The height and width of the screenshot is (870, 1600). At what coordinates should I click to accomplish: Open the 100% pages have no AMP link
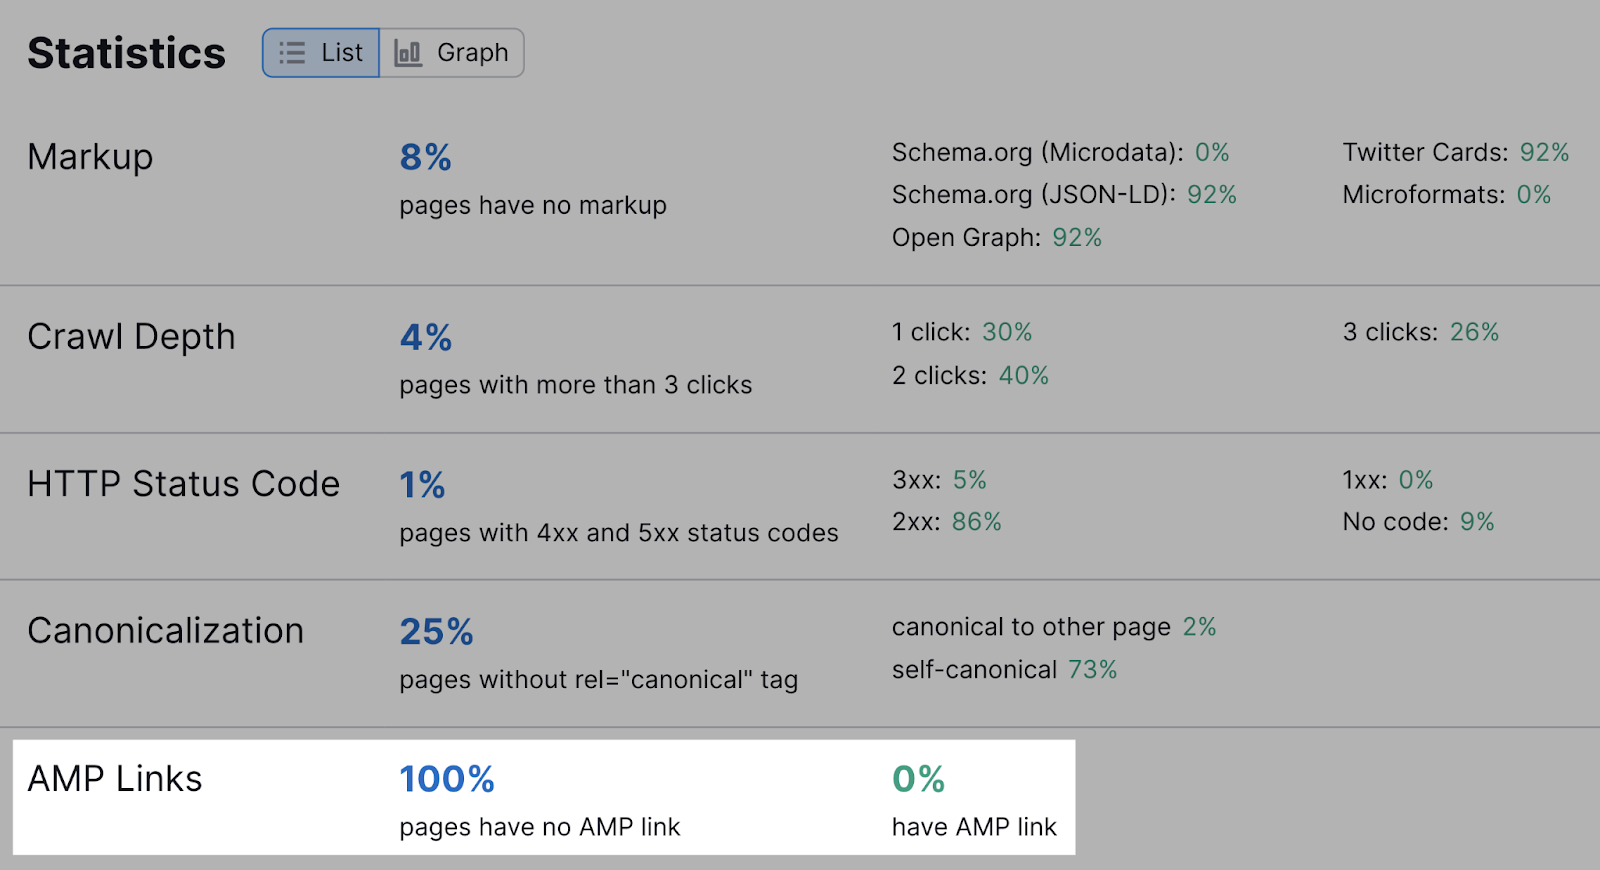(x=447, y=780)
